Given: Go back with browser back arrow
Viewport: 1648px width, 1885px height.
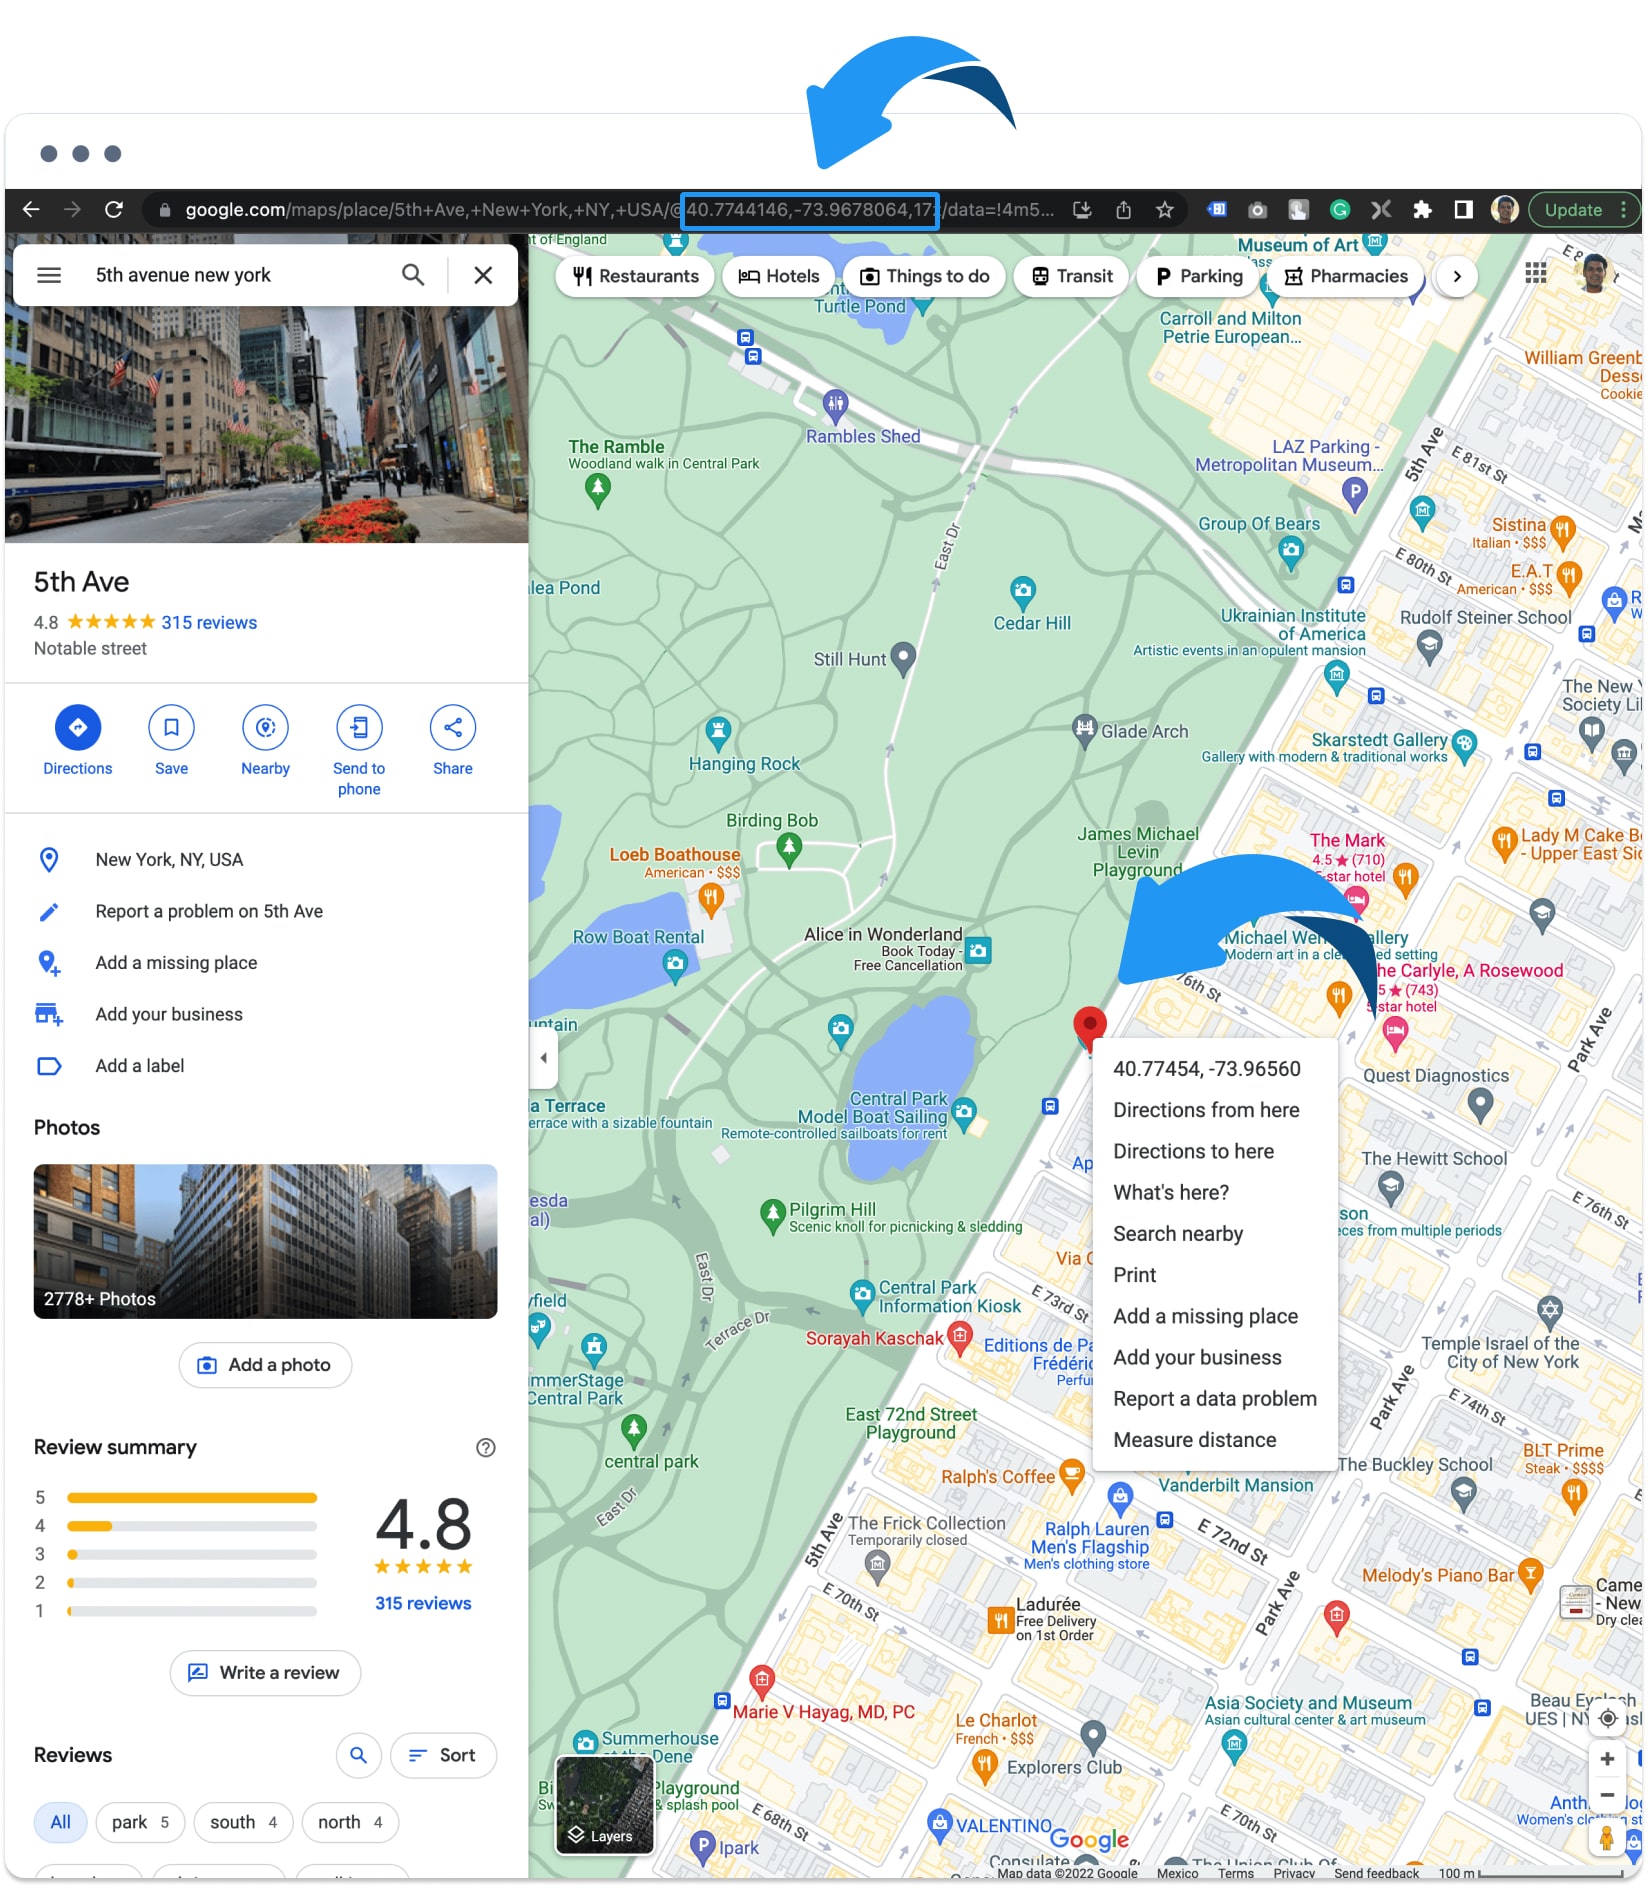Looking at the screenshot, I should (31, 210).
